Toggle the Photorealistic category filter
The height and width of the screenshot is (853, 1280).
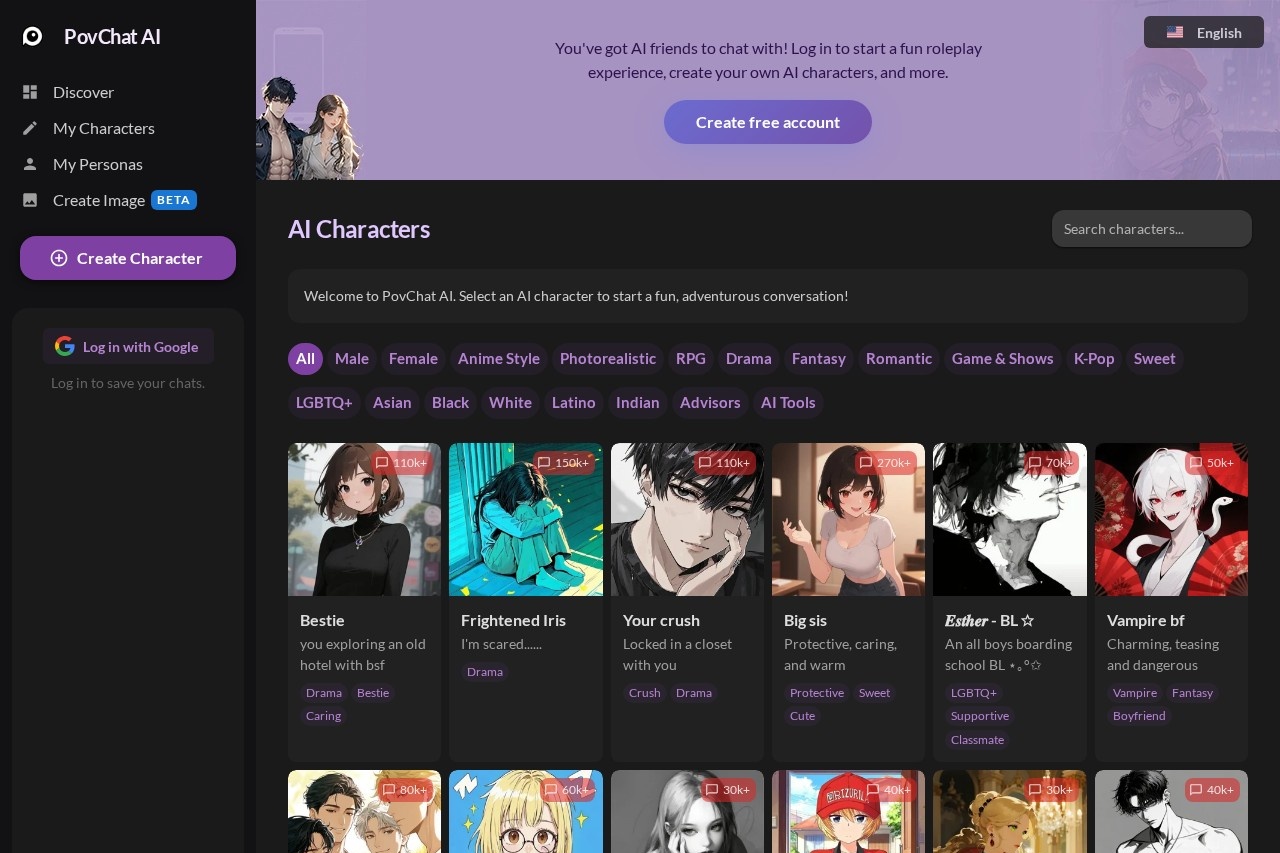608,359
